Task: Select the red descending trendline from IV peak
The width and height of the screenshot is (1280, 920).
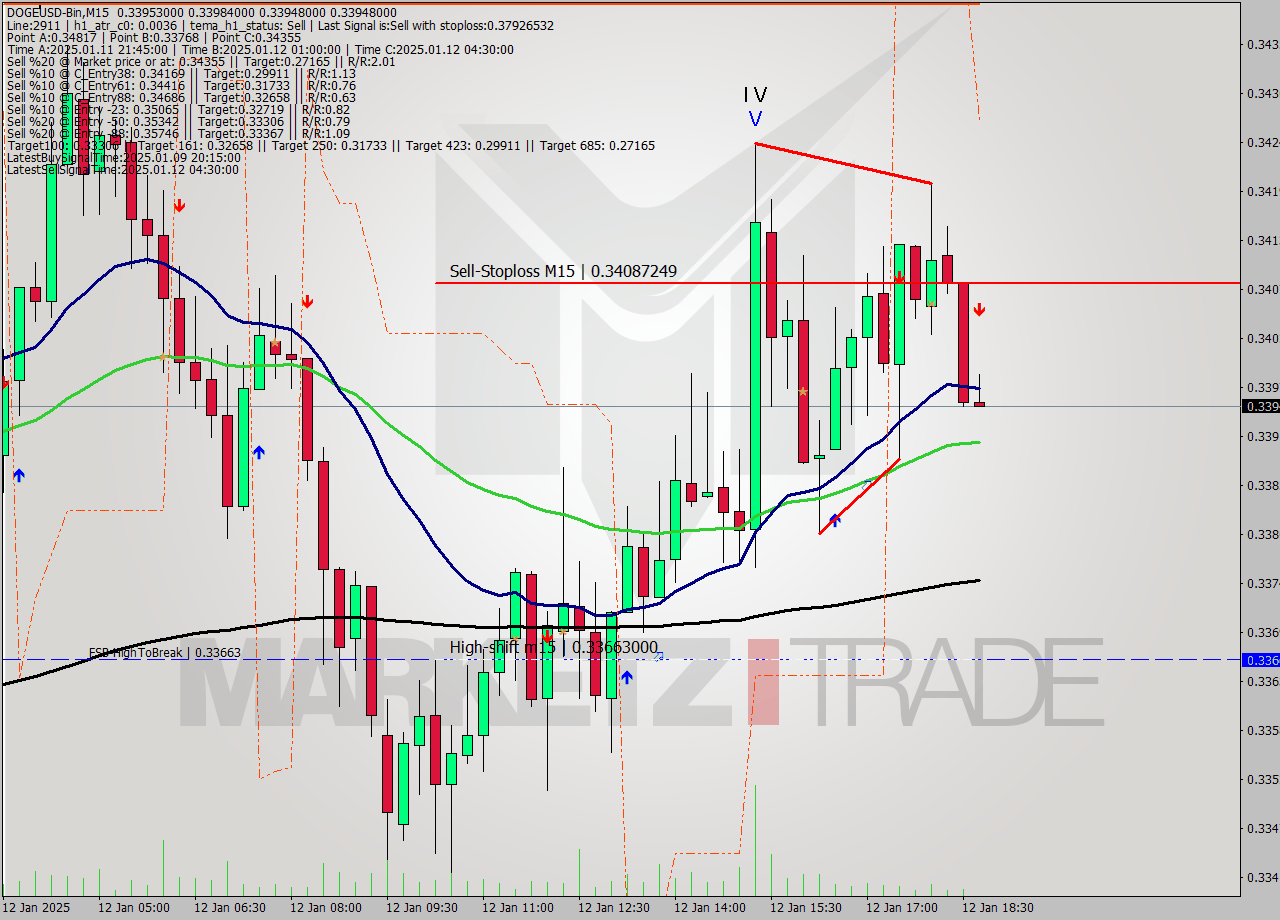Action: pyautogui.click(x=843, y=163)
